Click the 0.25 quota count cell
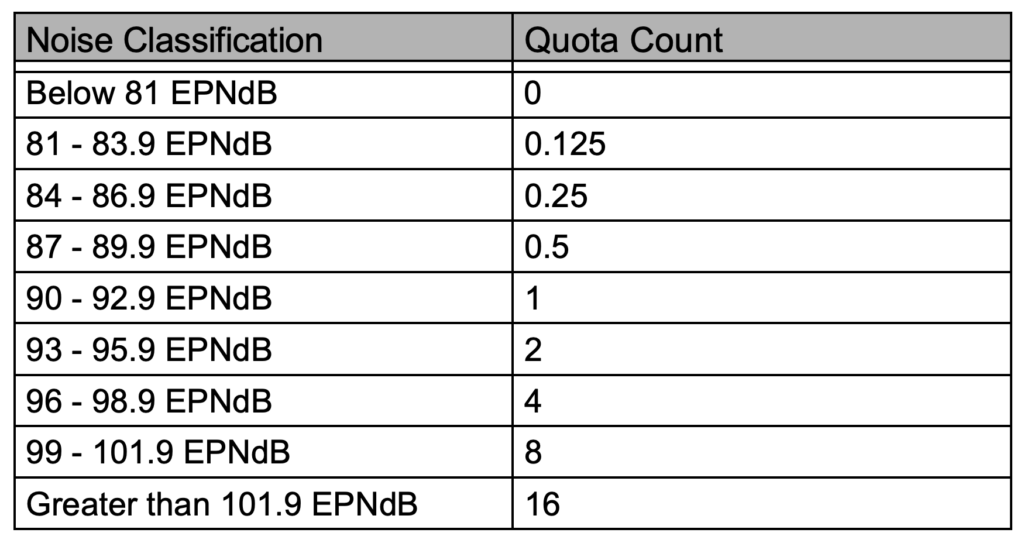 coord(556,195)
